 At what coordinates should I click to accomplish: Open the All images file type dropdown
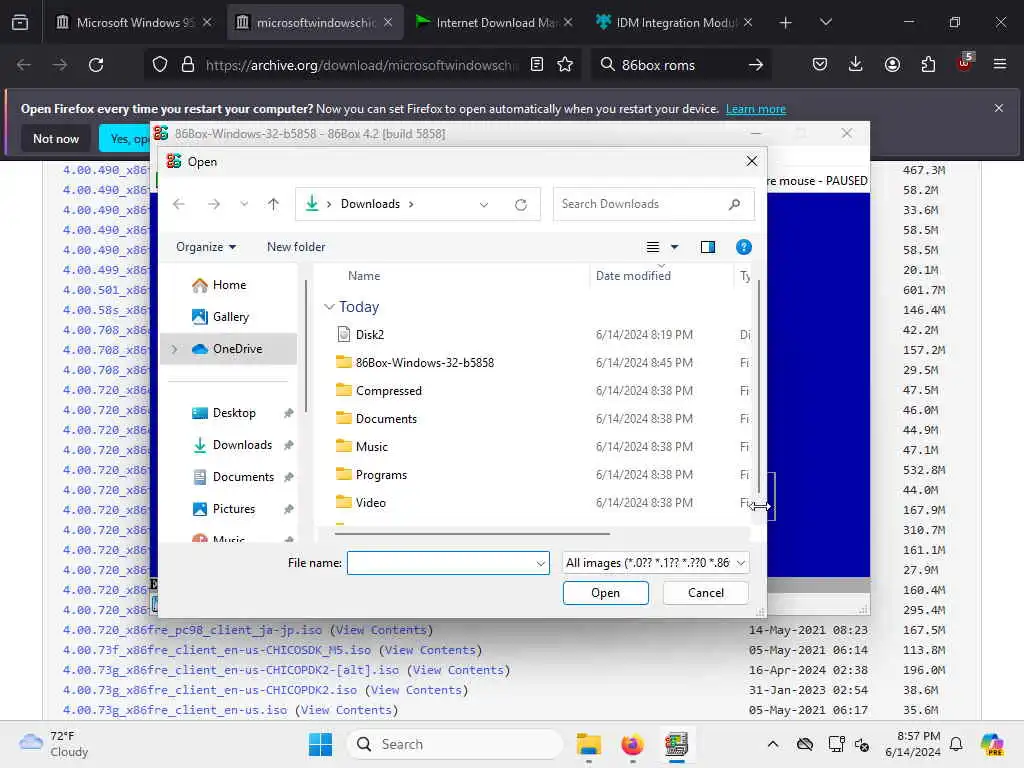[655, 563]
